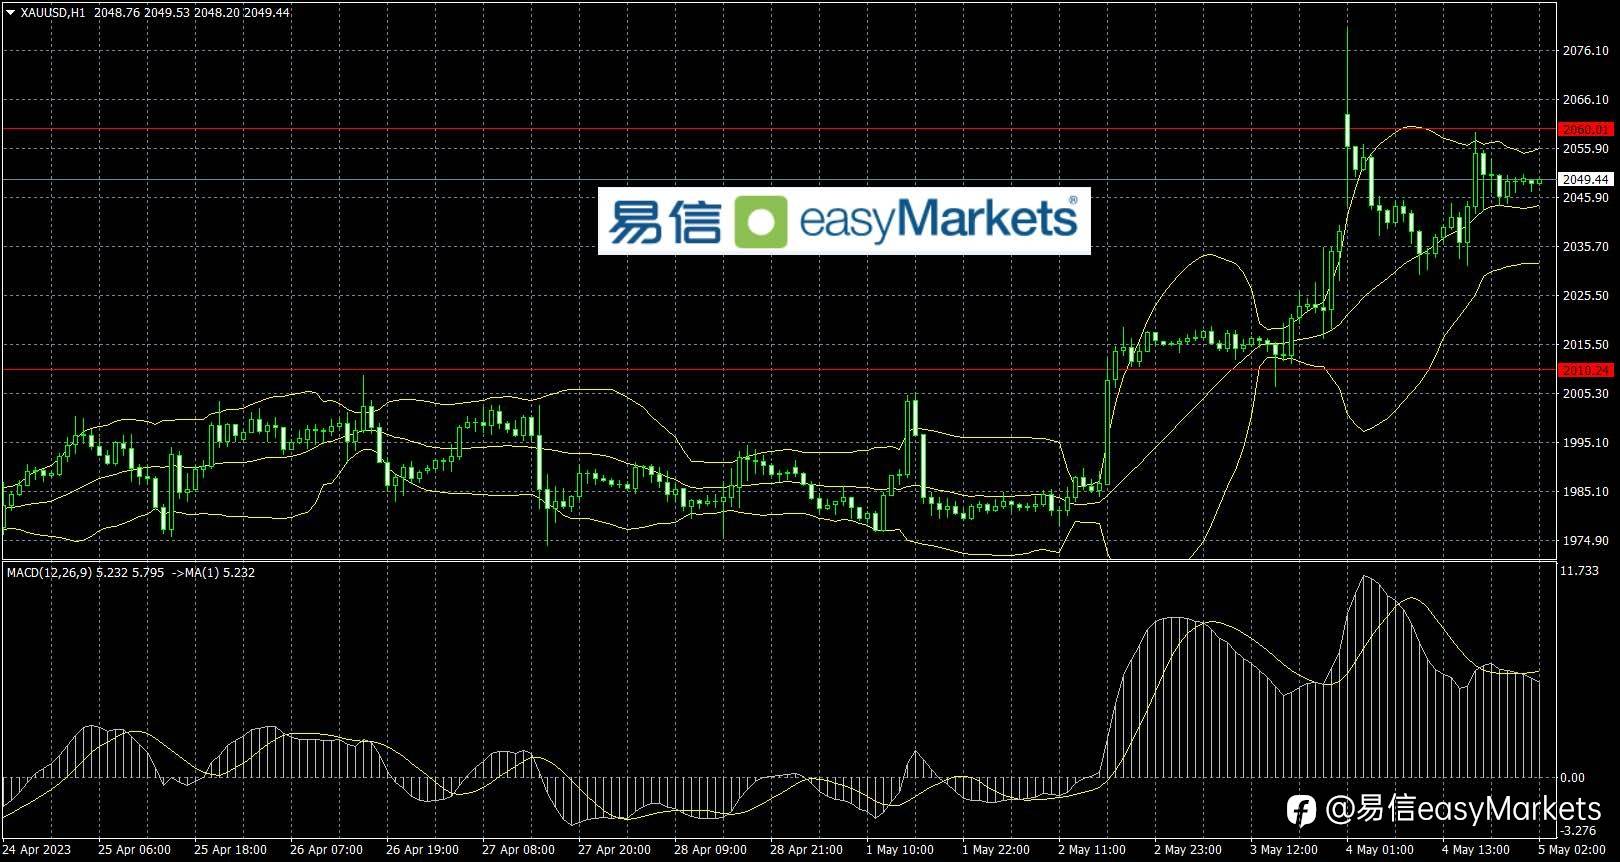
Task: Click the 28 Apr 09:00 time label
Action: (x=710, y=850)
